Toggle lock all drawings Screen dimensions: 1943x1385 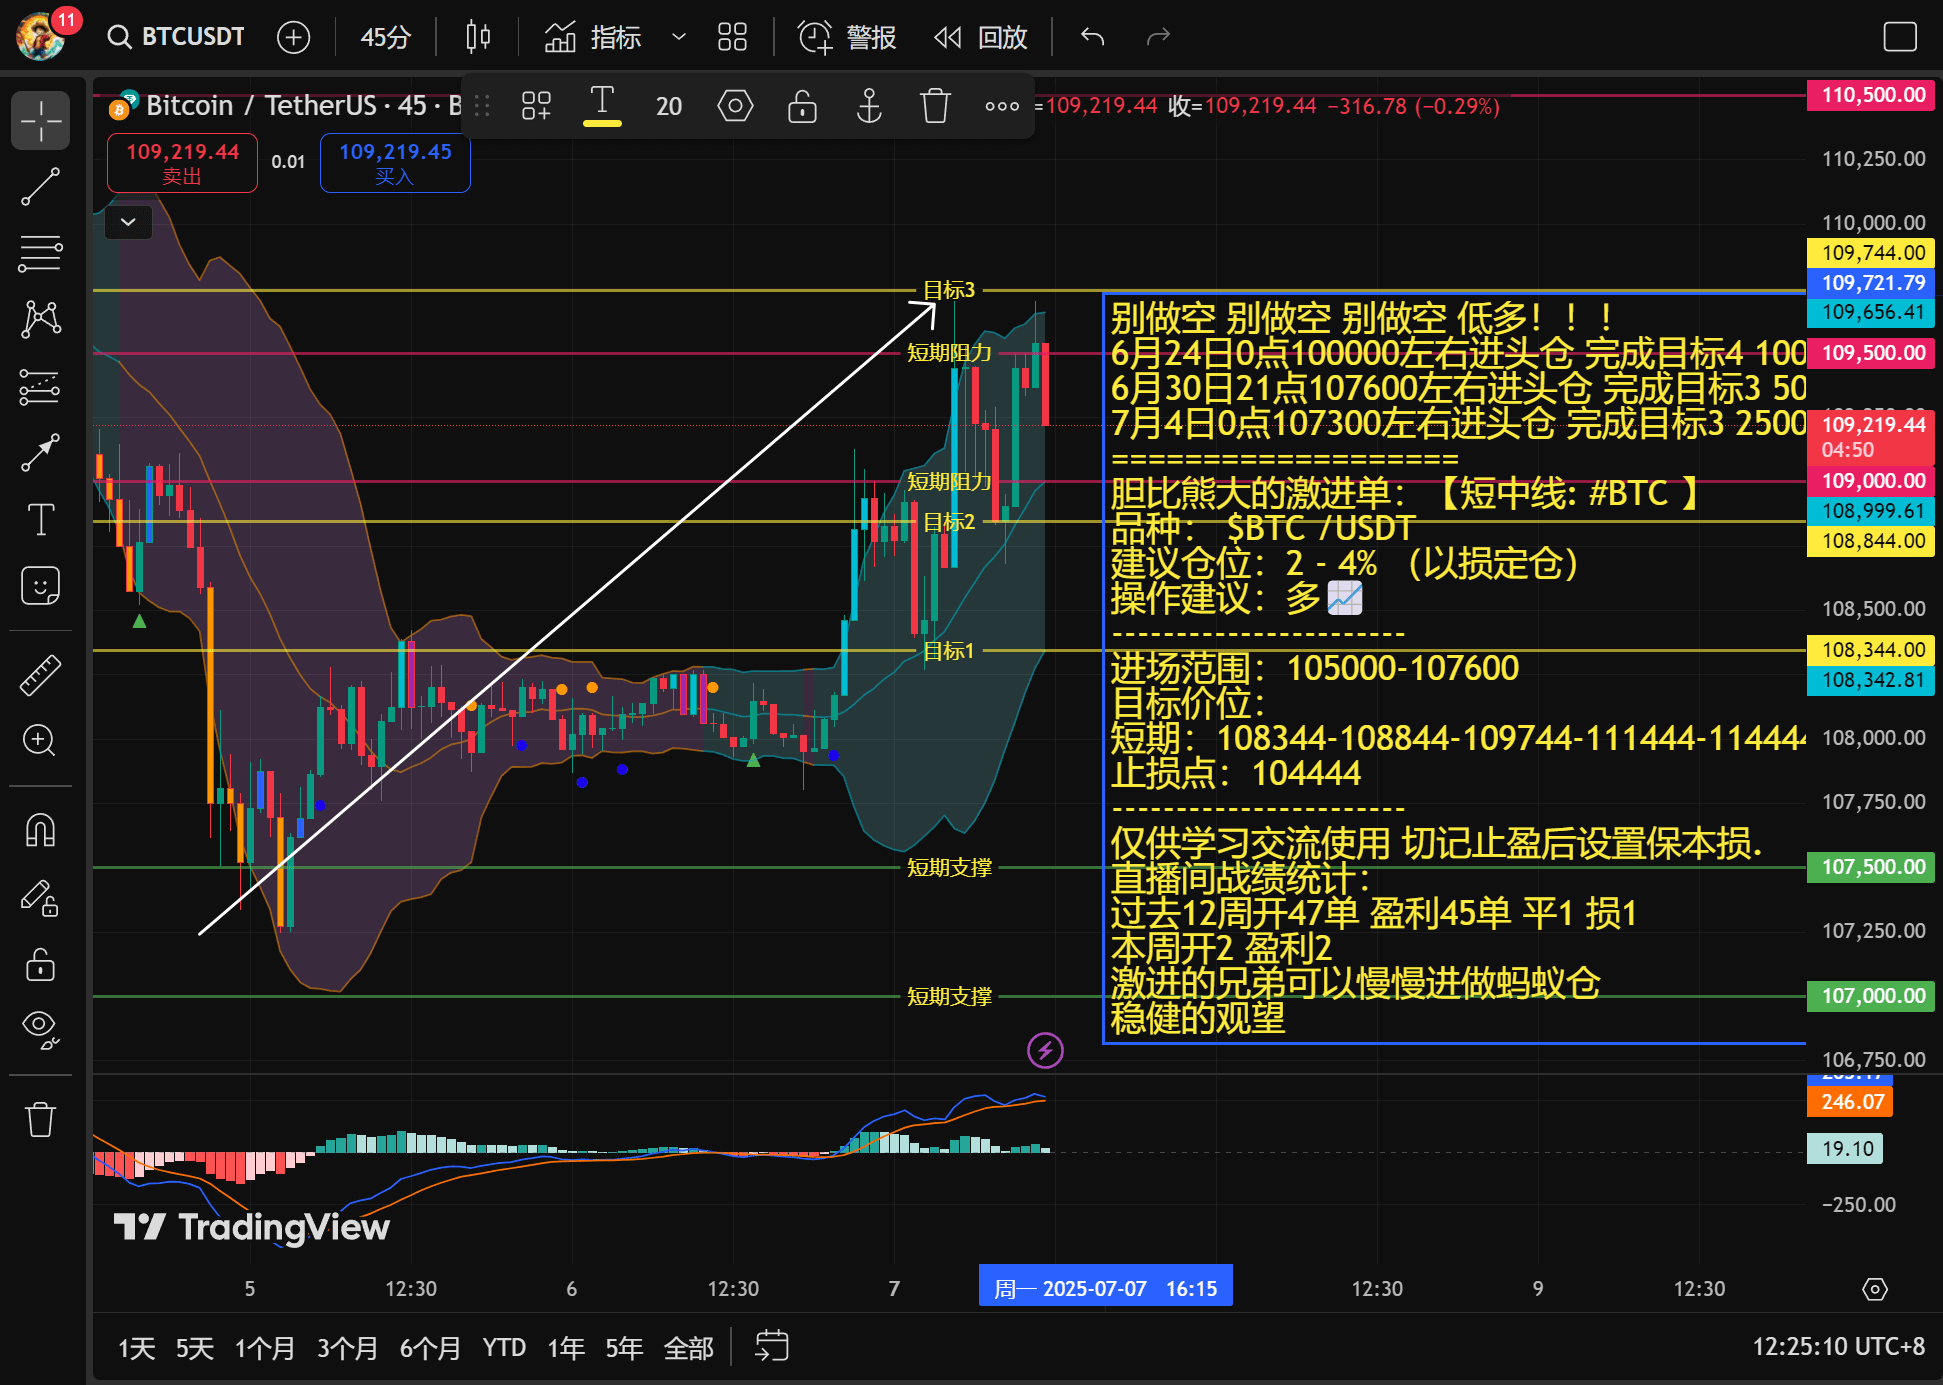point(40,964)
